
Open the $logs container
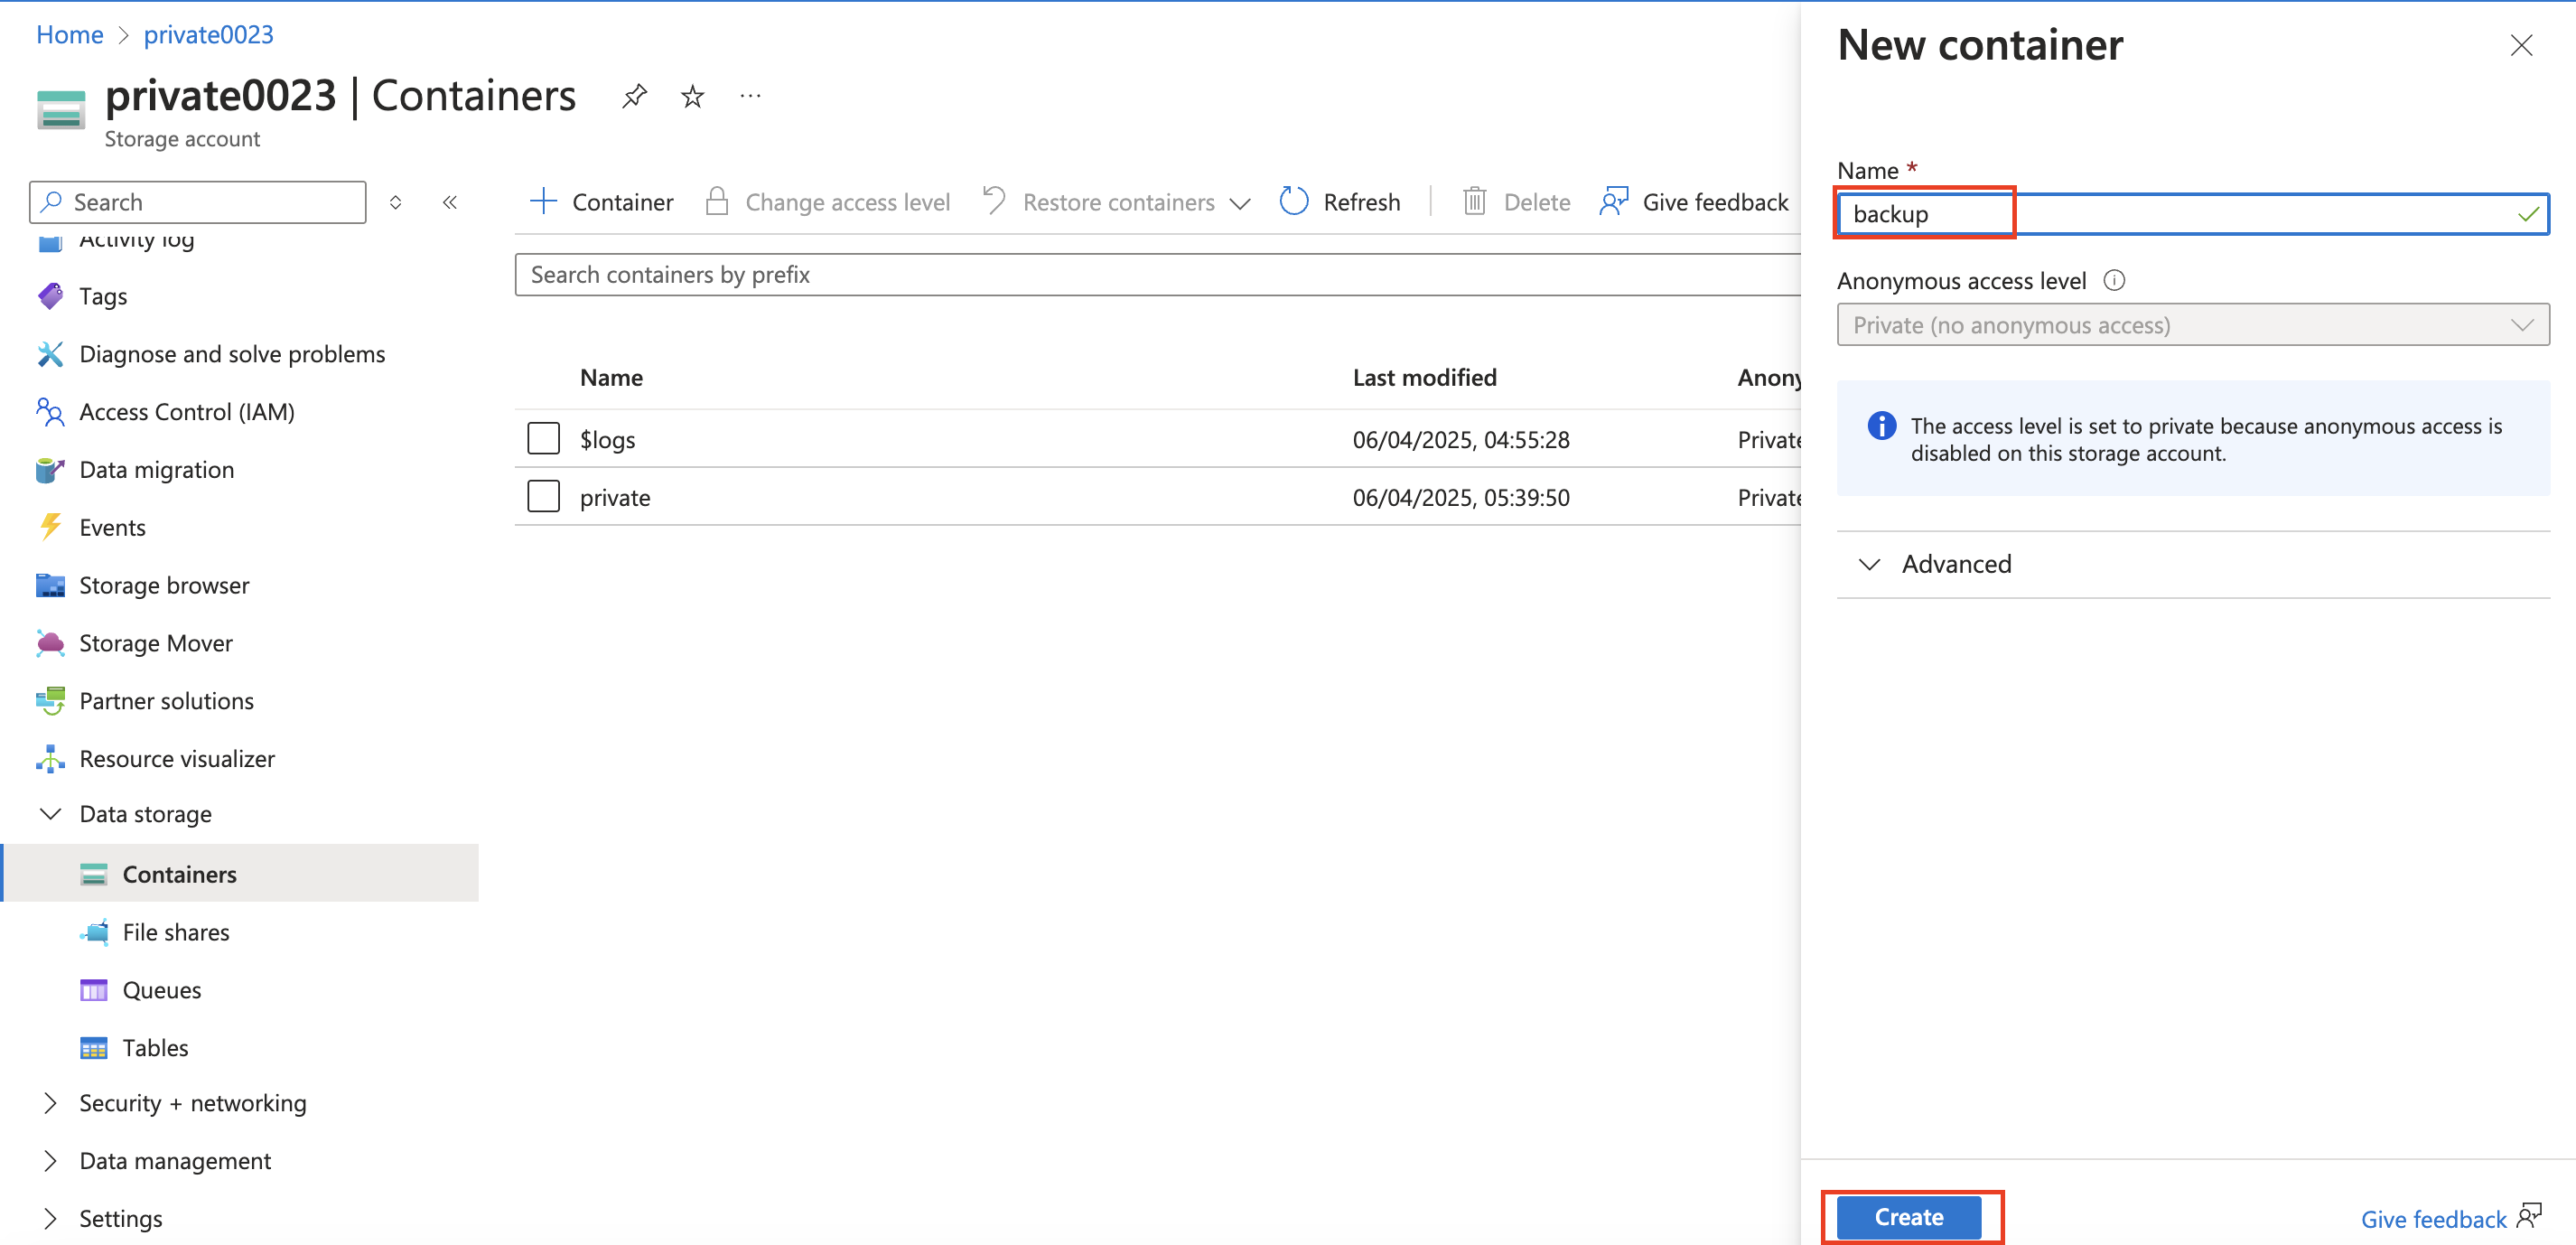click(608, 439)
